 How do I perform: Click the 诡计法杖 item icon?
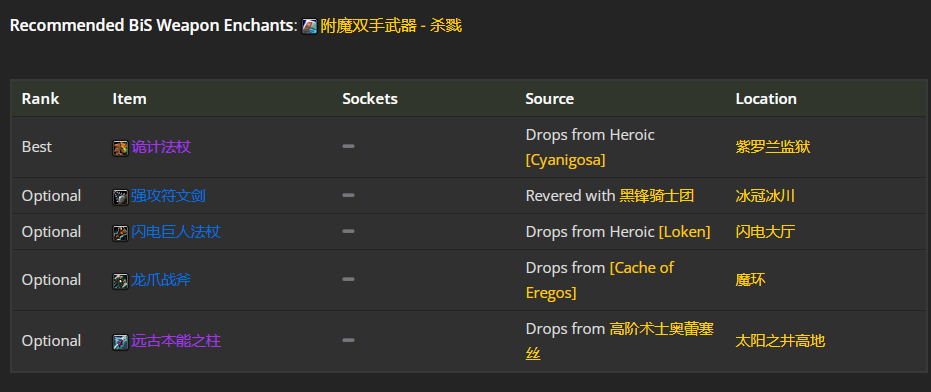click(x=121, y=148)
